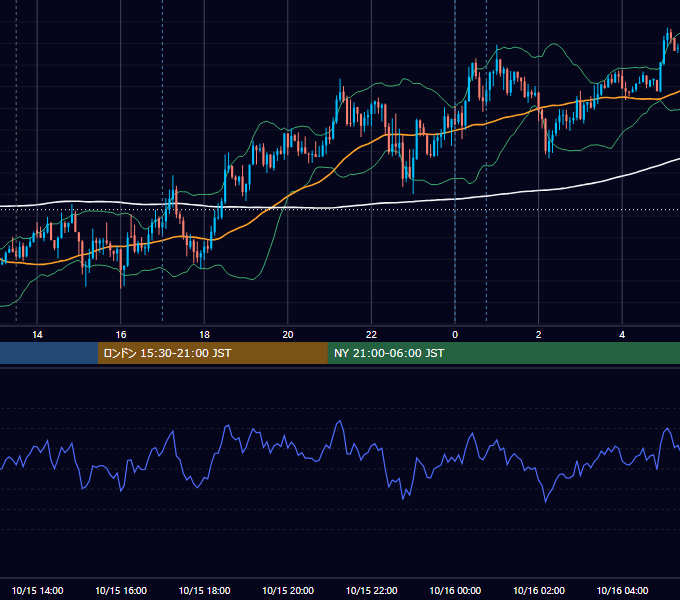Screen dimensions: 680x600
Task: Click the 10/15 22:00 date label
Action: click(x=371, y=590)
